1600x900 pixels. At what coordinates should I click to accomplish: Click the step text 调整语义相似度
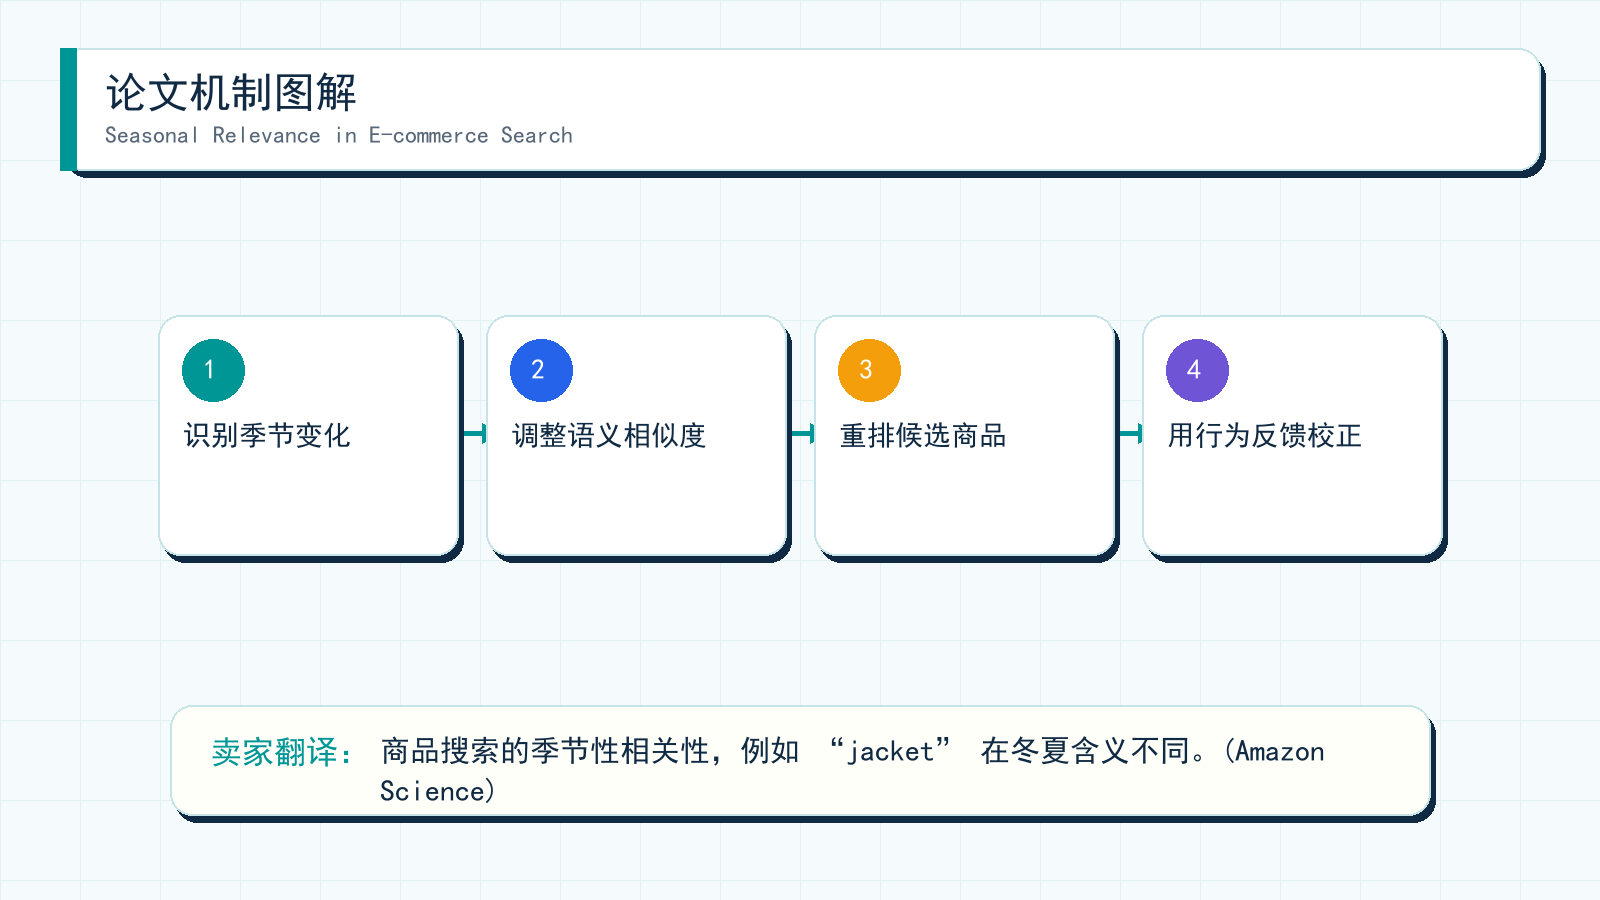pos(609,435)
